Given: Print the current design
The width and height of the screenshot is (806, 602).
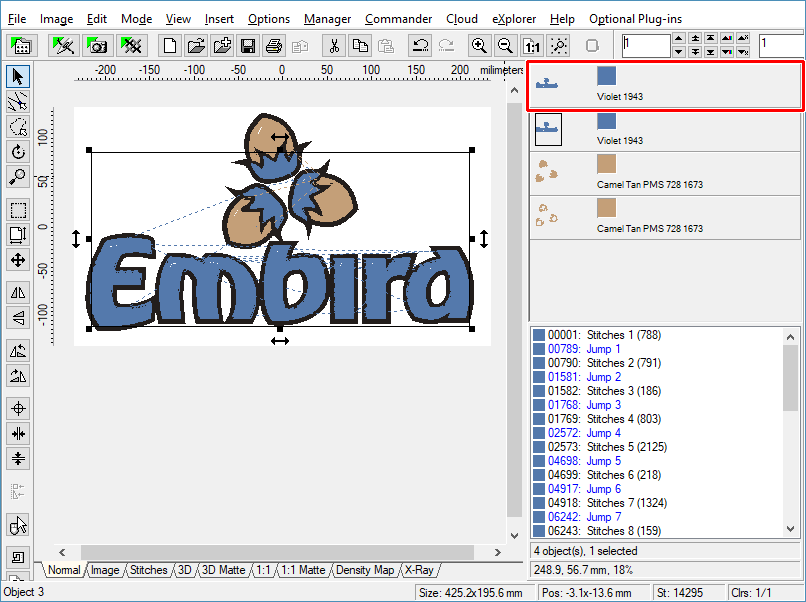Looking at the screenshot, I should tap(274, 46).
